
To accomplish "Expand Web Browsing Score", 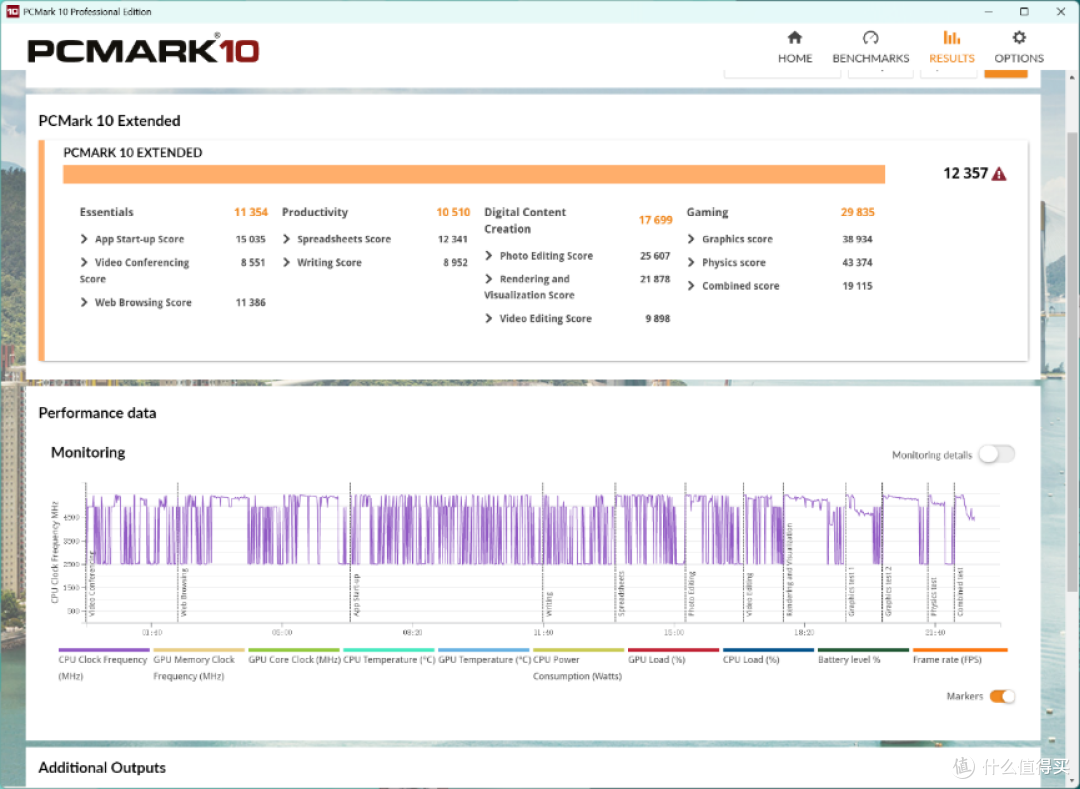I will pos(85,302).
